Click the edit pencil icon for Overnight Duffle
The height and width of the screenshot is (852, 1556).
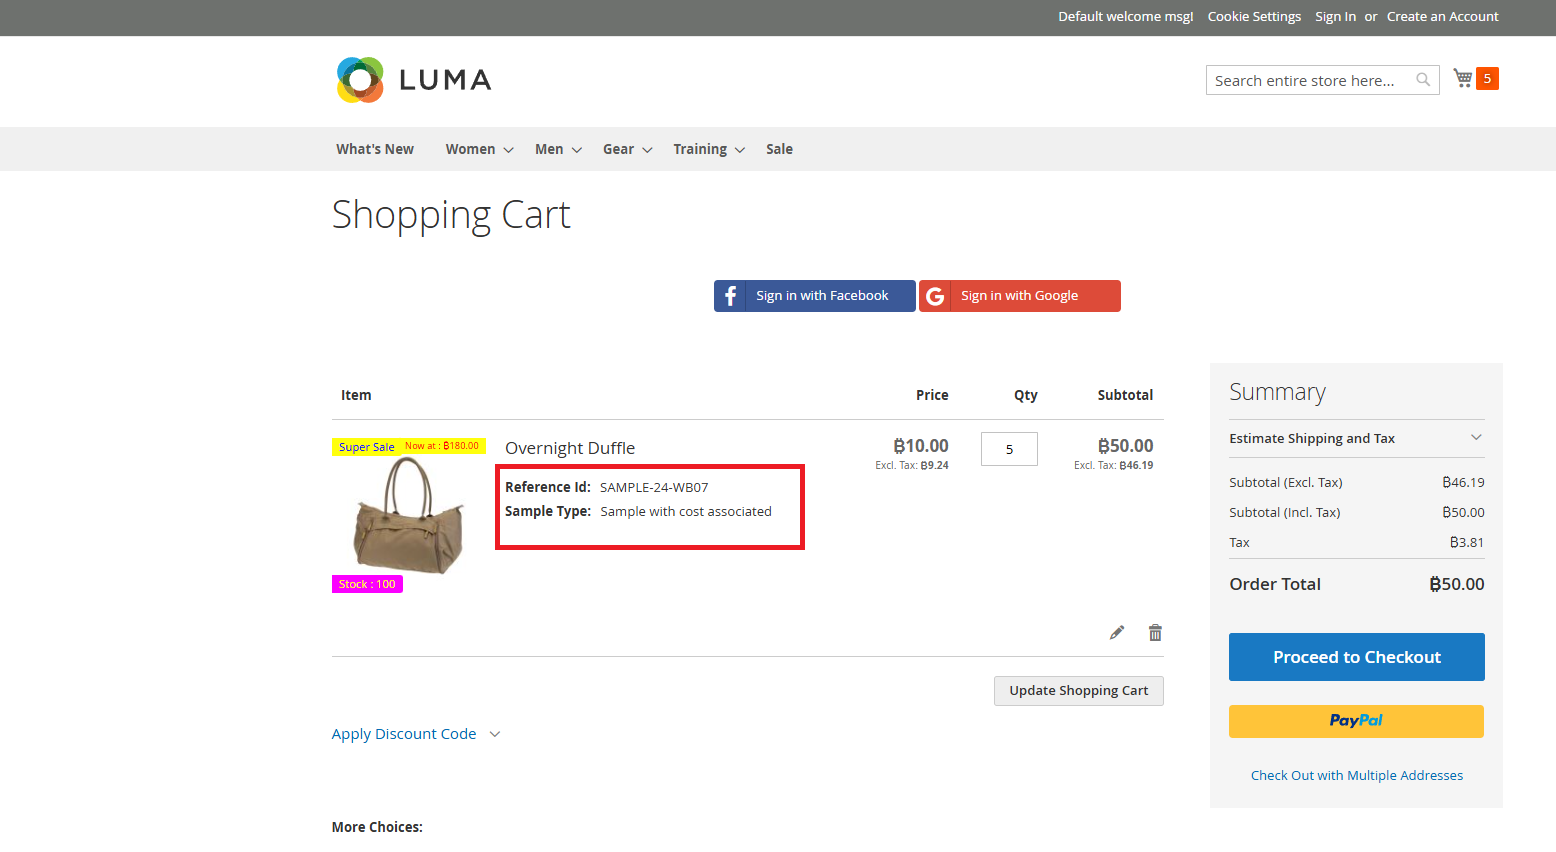(1117, 632)
